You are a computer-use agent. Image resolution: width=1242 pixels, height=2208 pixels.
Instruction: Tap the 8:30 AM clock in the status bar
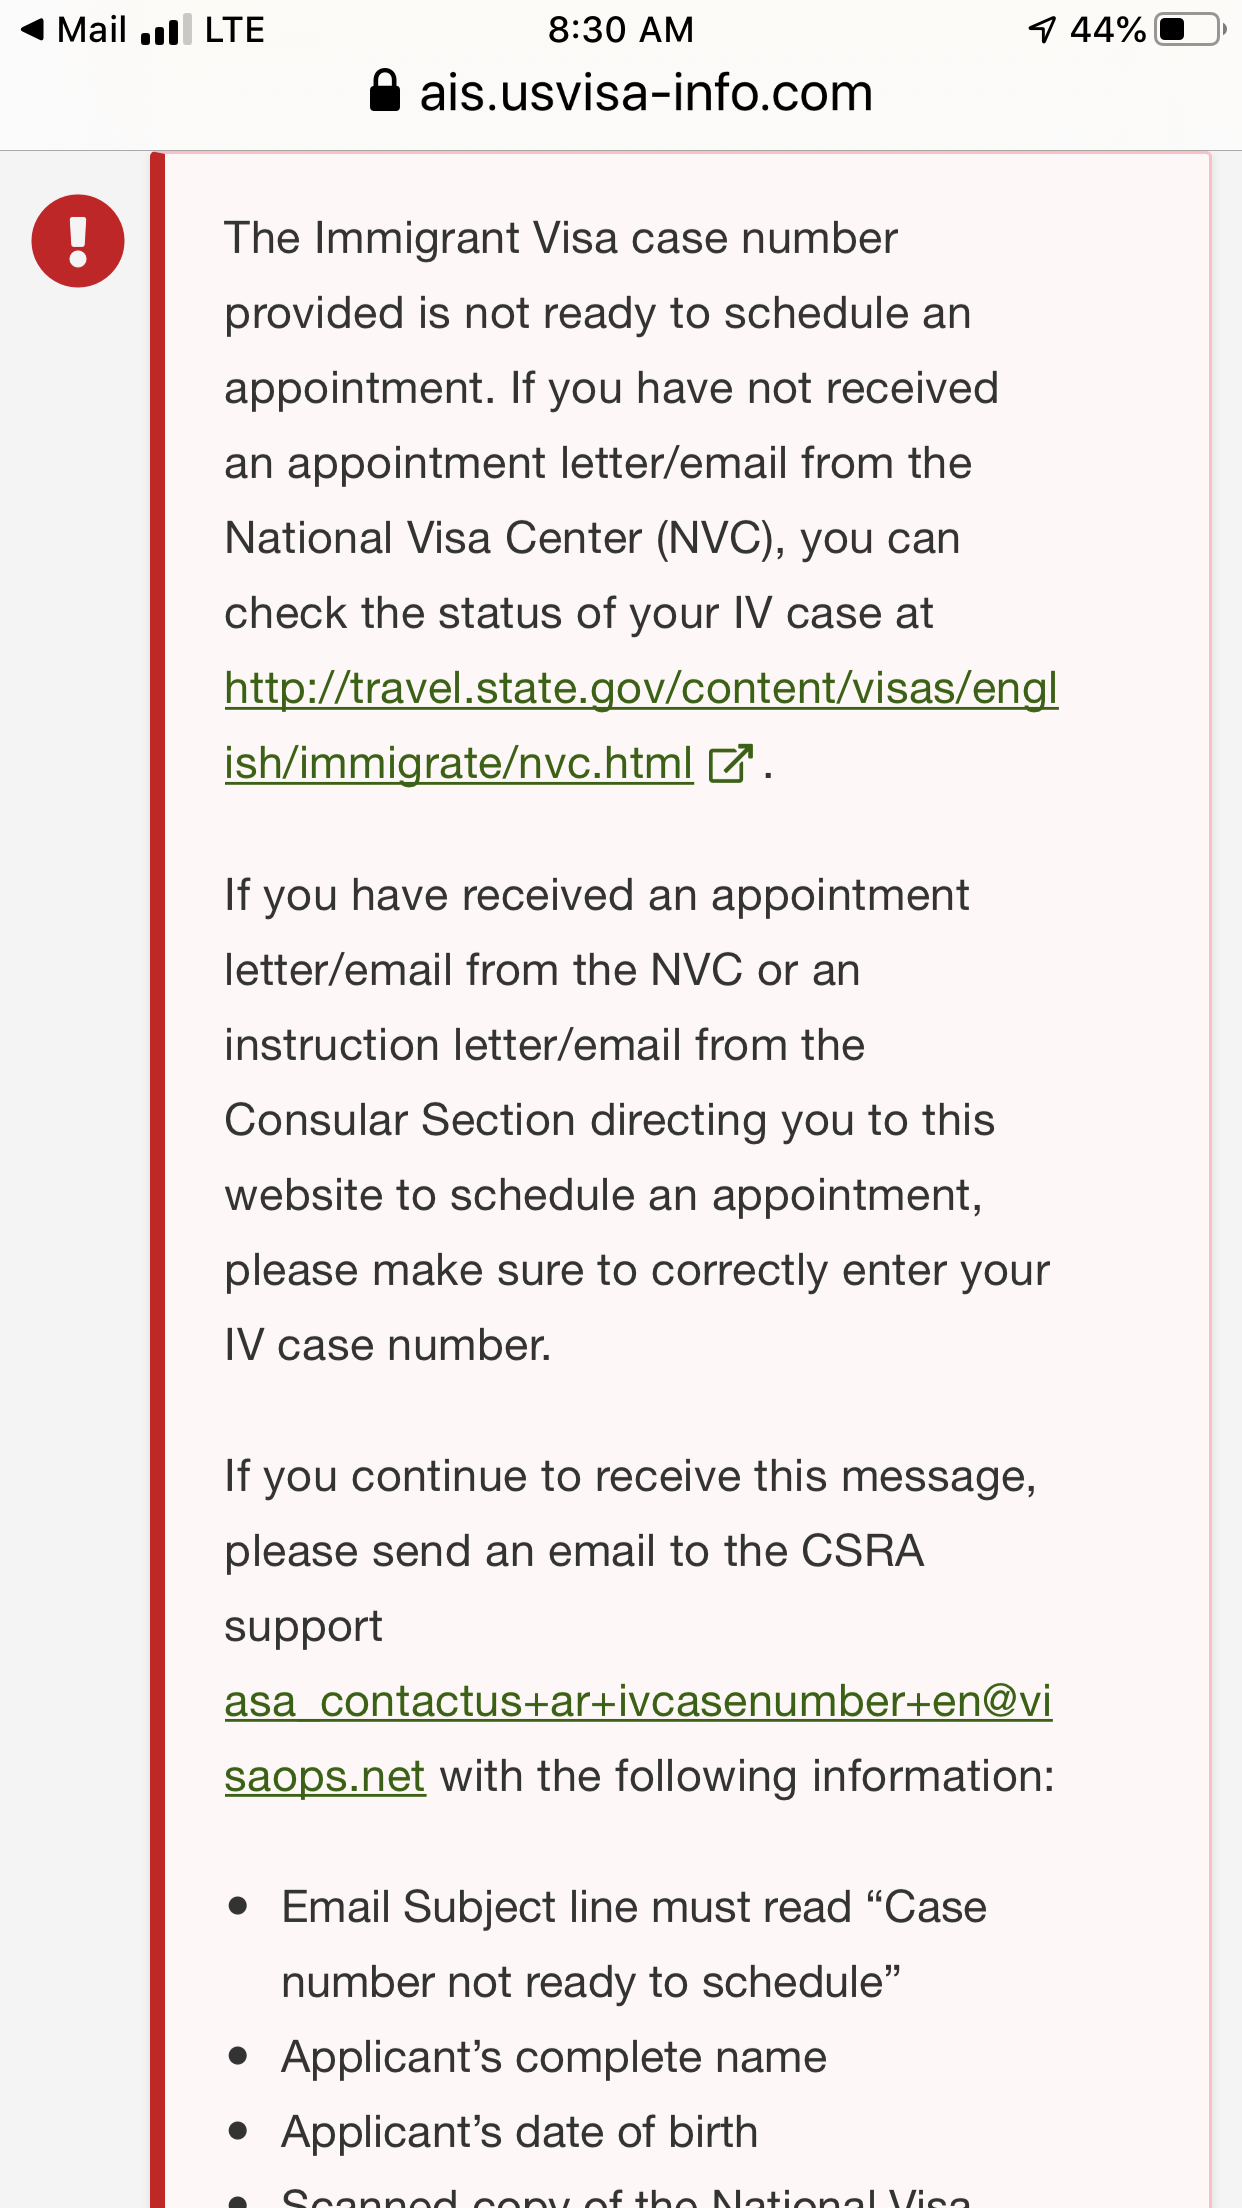coord(621,30)
